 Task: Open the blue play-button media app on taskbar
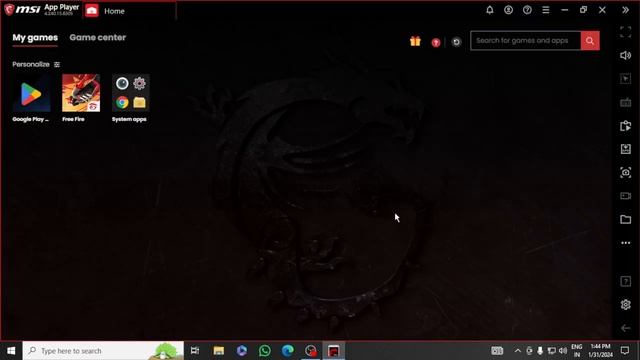[x=242, y=351]
